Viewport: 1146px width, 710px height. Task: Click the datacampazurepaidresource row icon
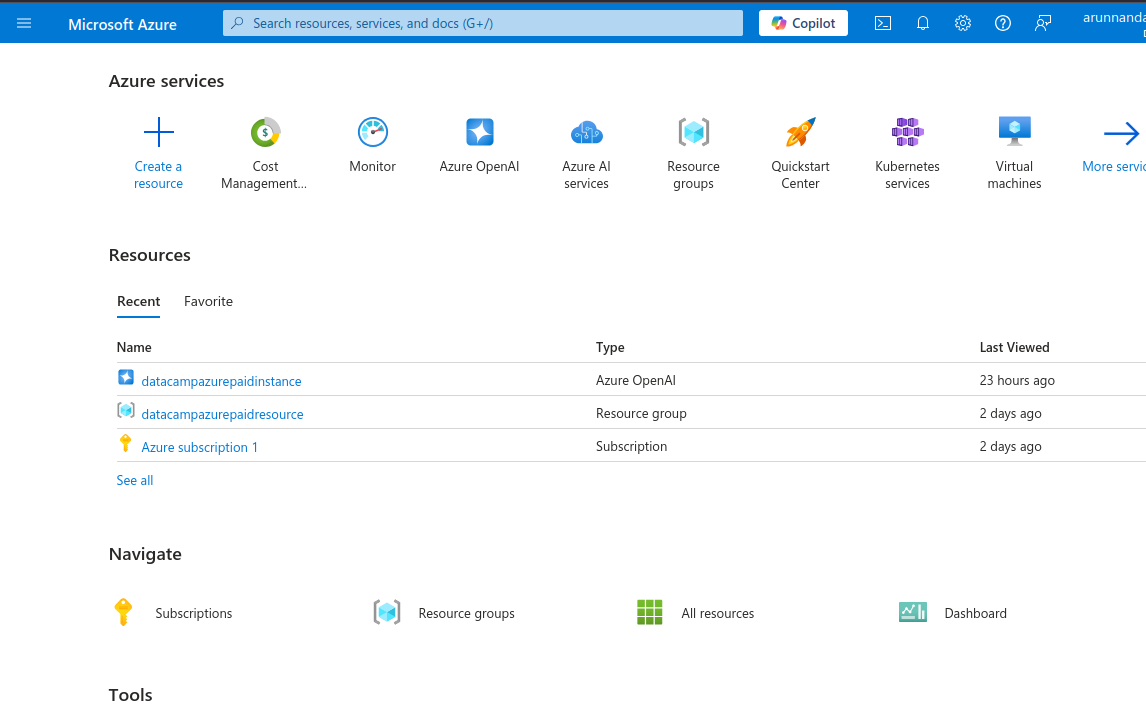[126, 410]
